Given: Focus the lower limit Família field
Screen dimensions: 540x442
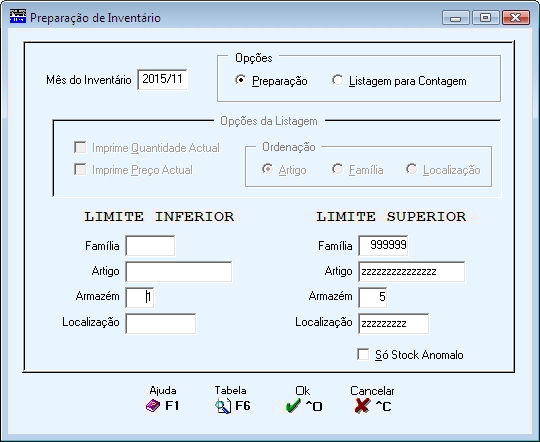Looking at the screenshot, I should 150,246.
